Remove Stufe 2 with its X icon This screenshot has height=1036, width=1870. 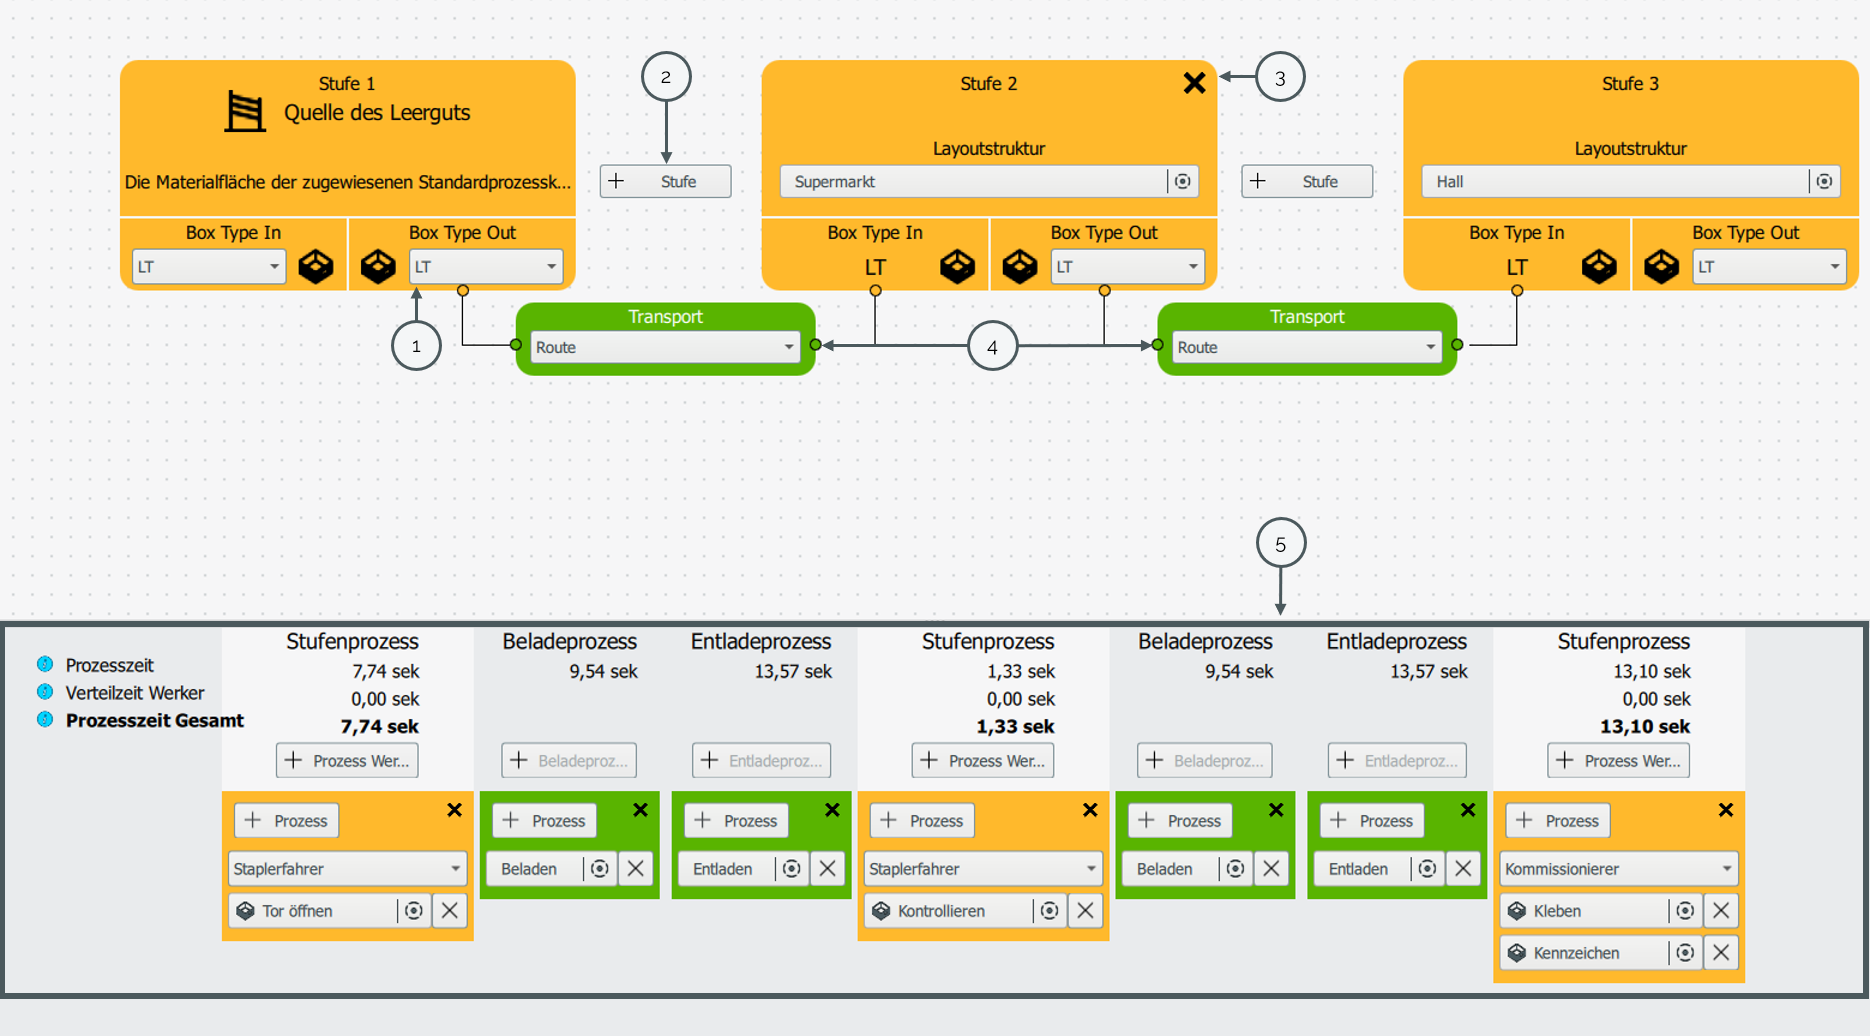[x=1194, y=83]
